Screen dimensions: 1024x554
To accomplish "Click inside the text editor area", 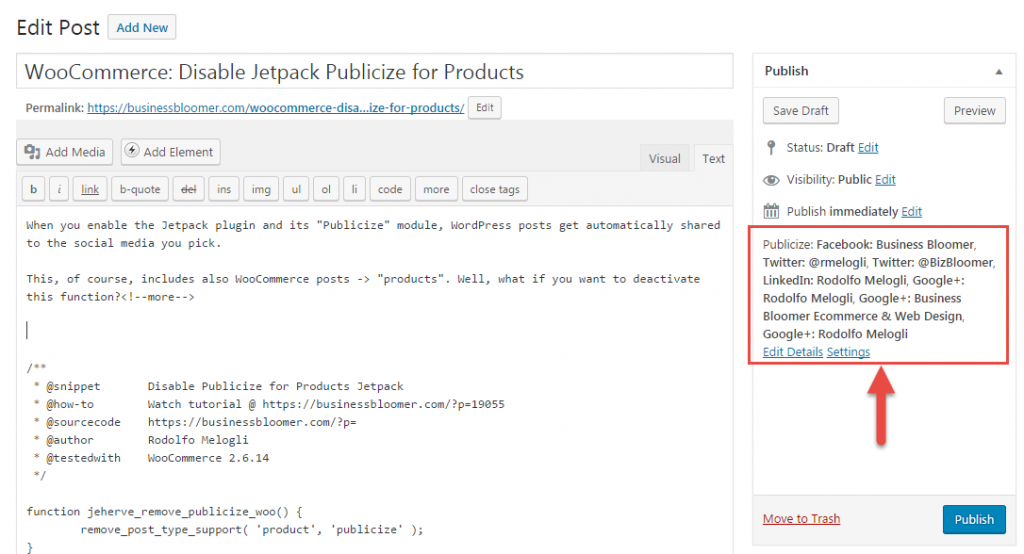I will 375,382.
